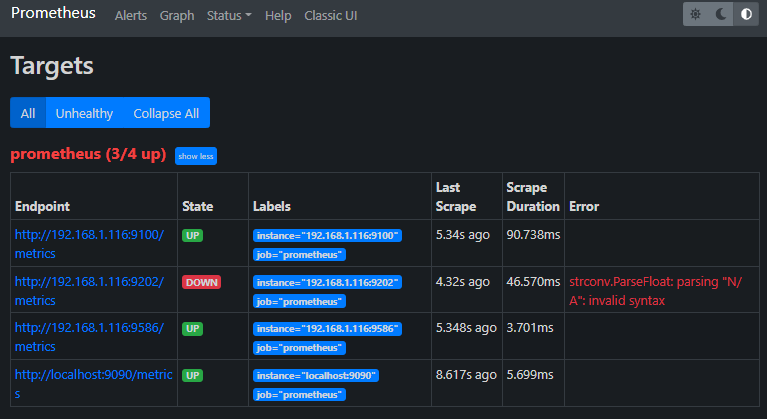Click the 5.699ms scrape duration

530,375
